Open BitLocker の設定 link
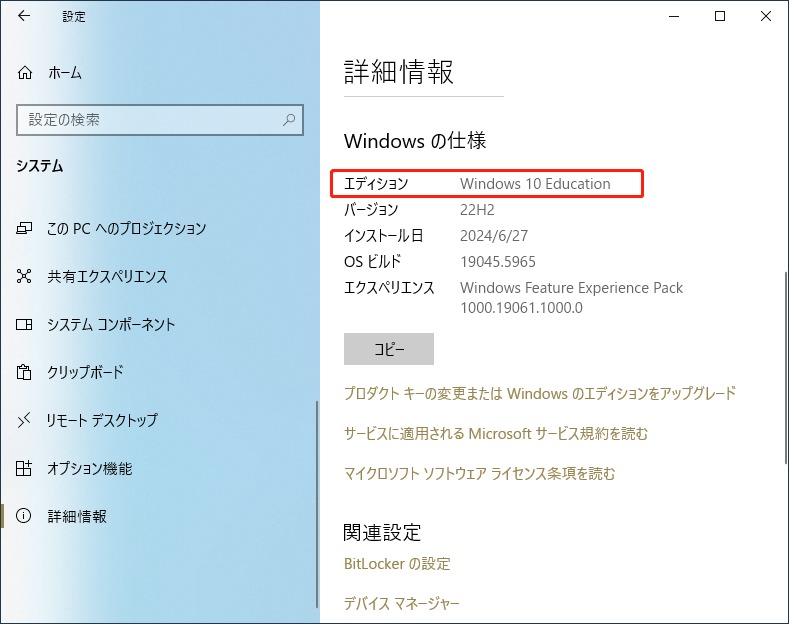The width and height of the screenshot is (789, 624). 397,564
